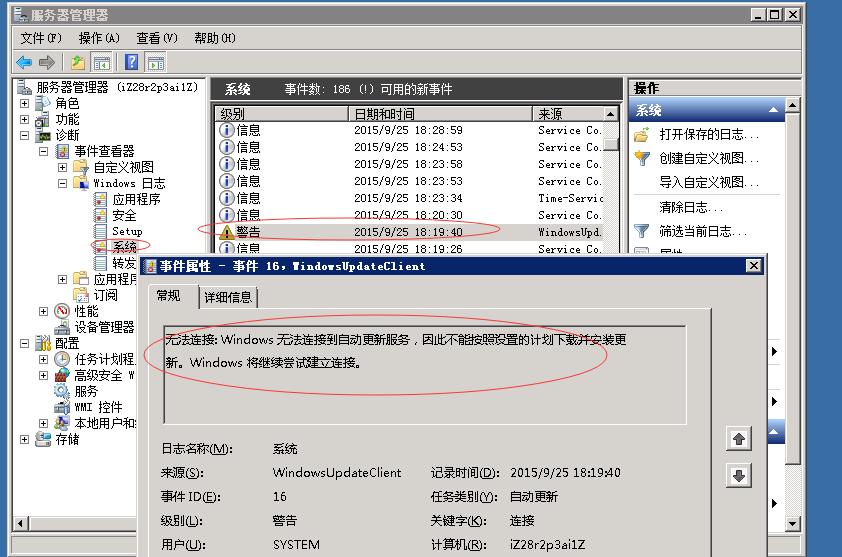Go to previous event with up arrow
This screenshot has width=842, height=557.
coord(739,439)
